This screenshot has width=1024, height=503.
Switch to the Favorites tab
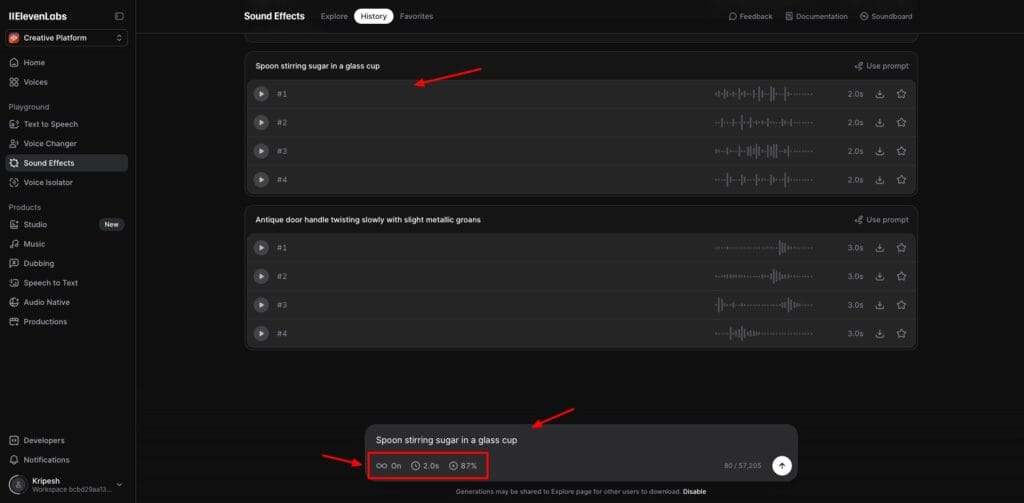click(417, 16)
